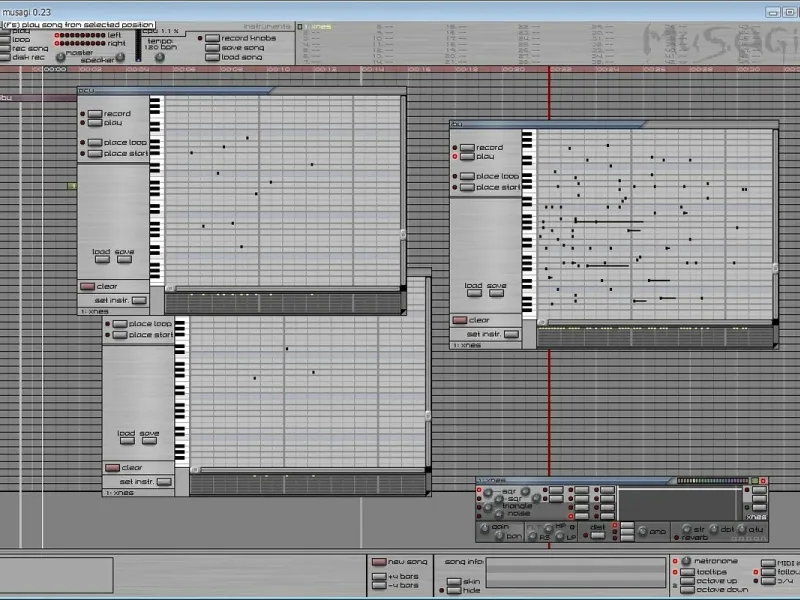Toggle the follow button
The image size is (800, 600).
[768, 572]
